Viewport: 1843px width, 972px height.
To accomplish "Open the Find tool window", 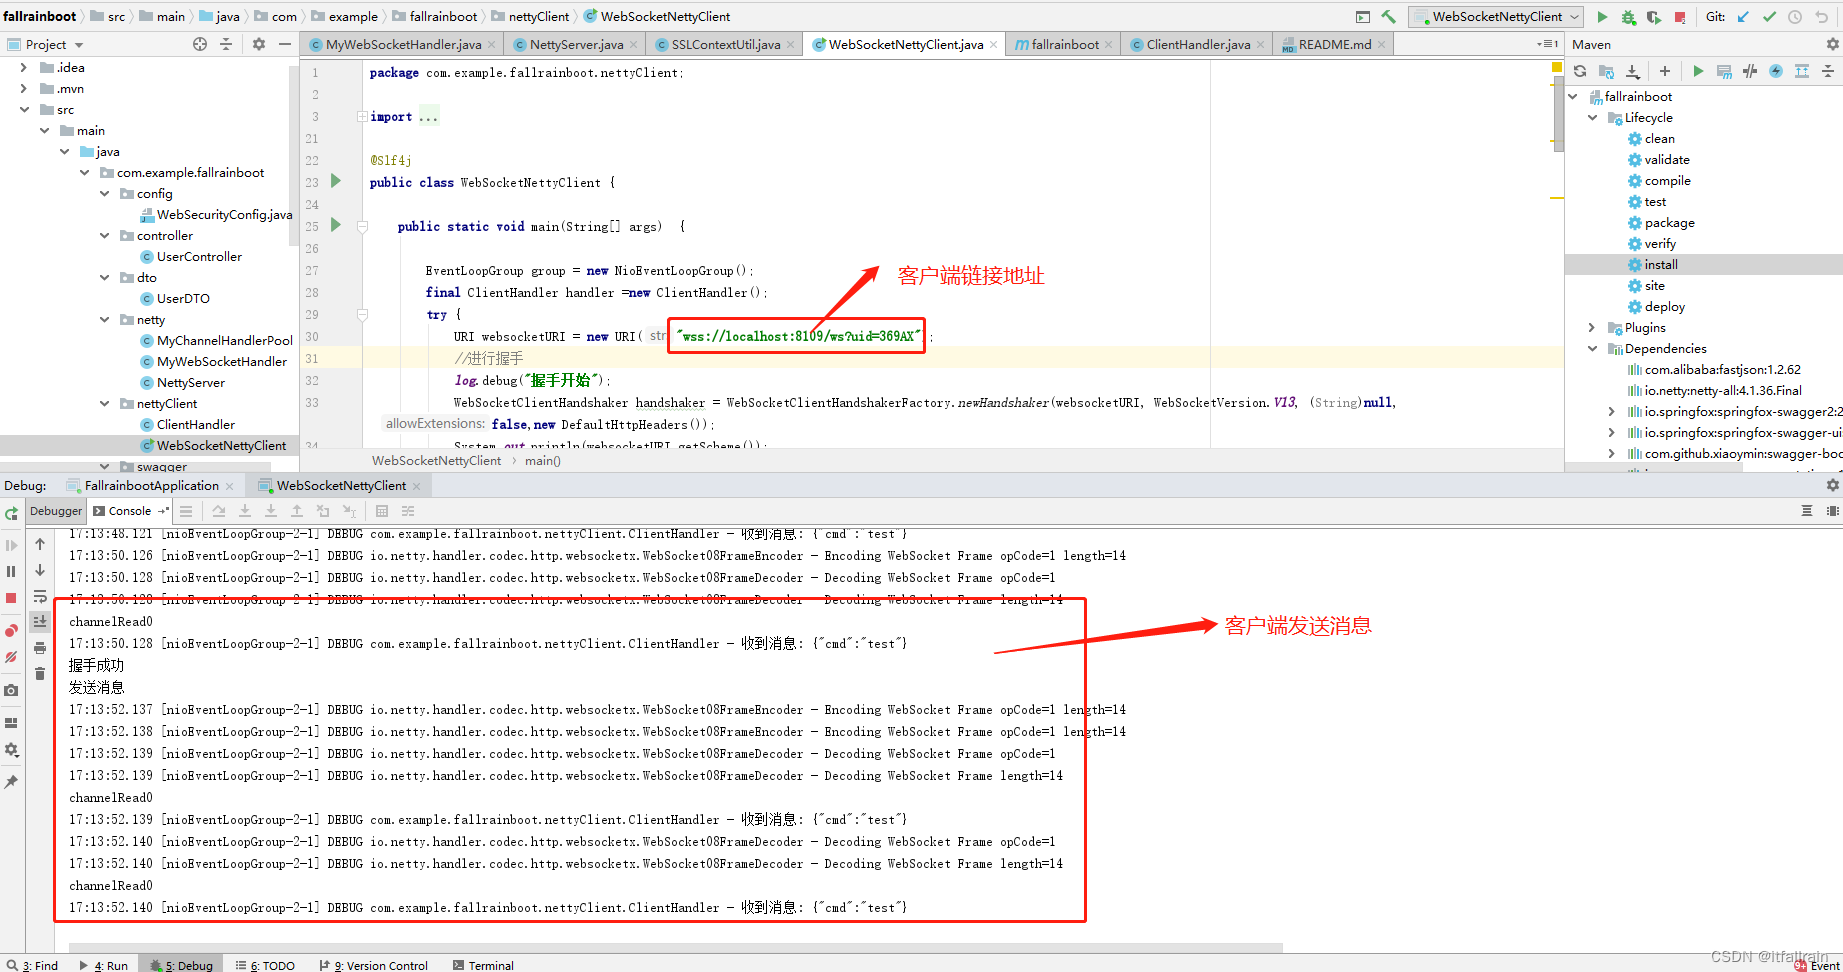I will pyautogui.click(x=32, y=965).
